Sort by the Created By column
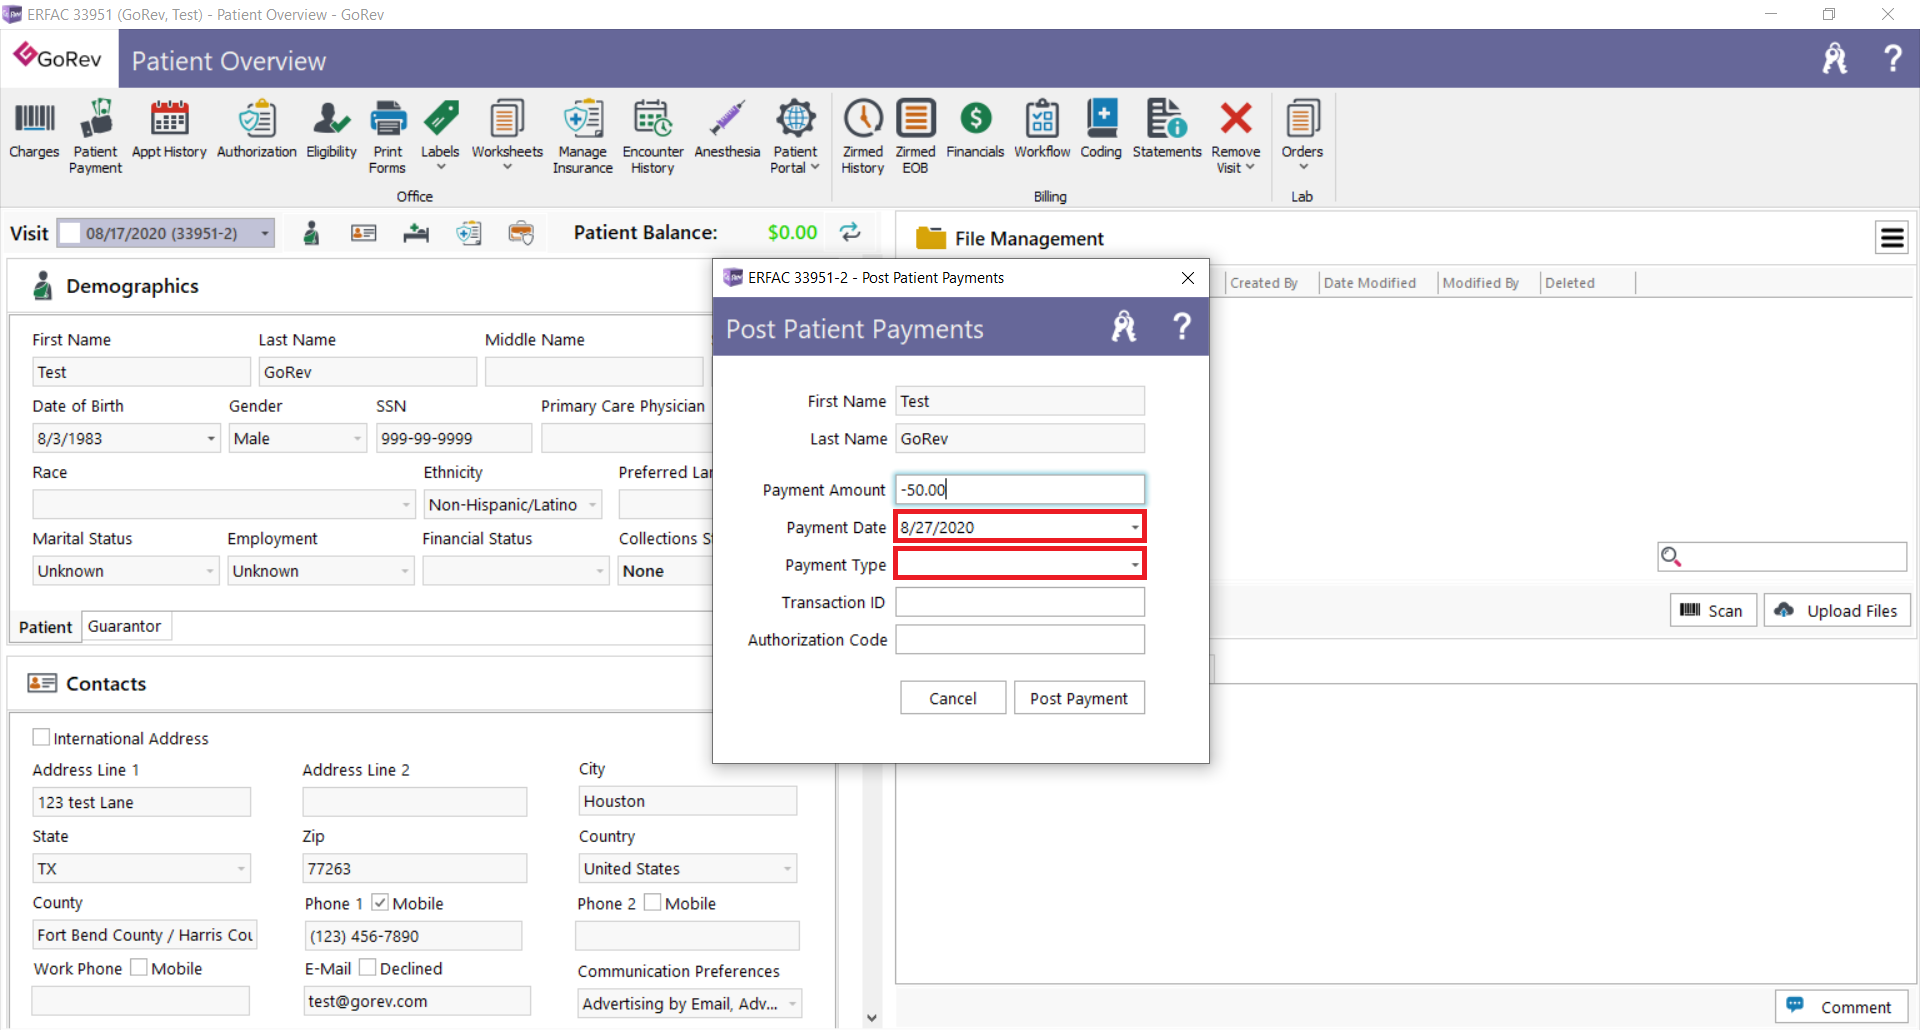This screenshot has width=1920, height=1030. point(1264,283)
